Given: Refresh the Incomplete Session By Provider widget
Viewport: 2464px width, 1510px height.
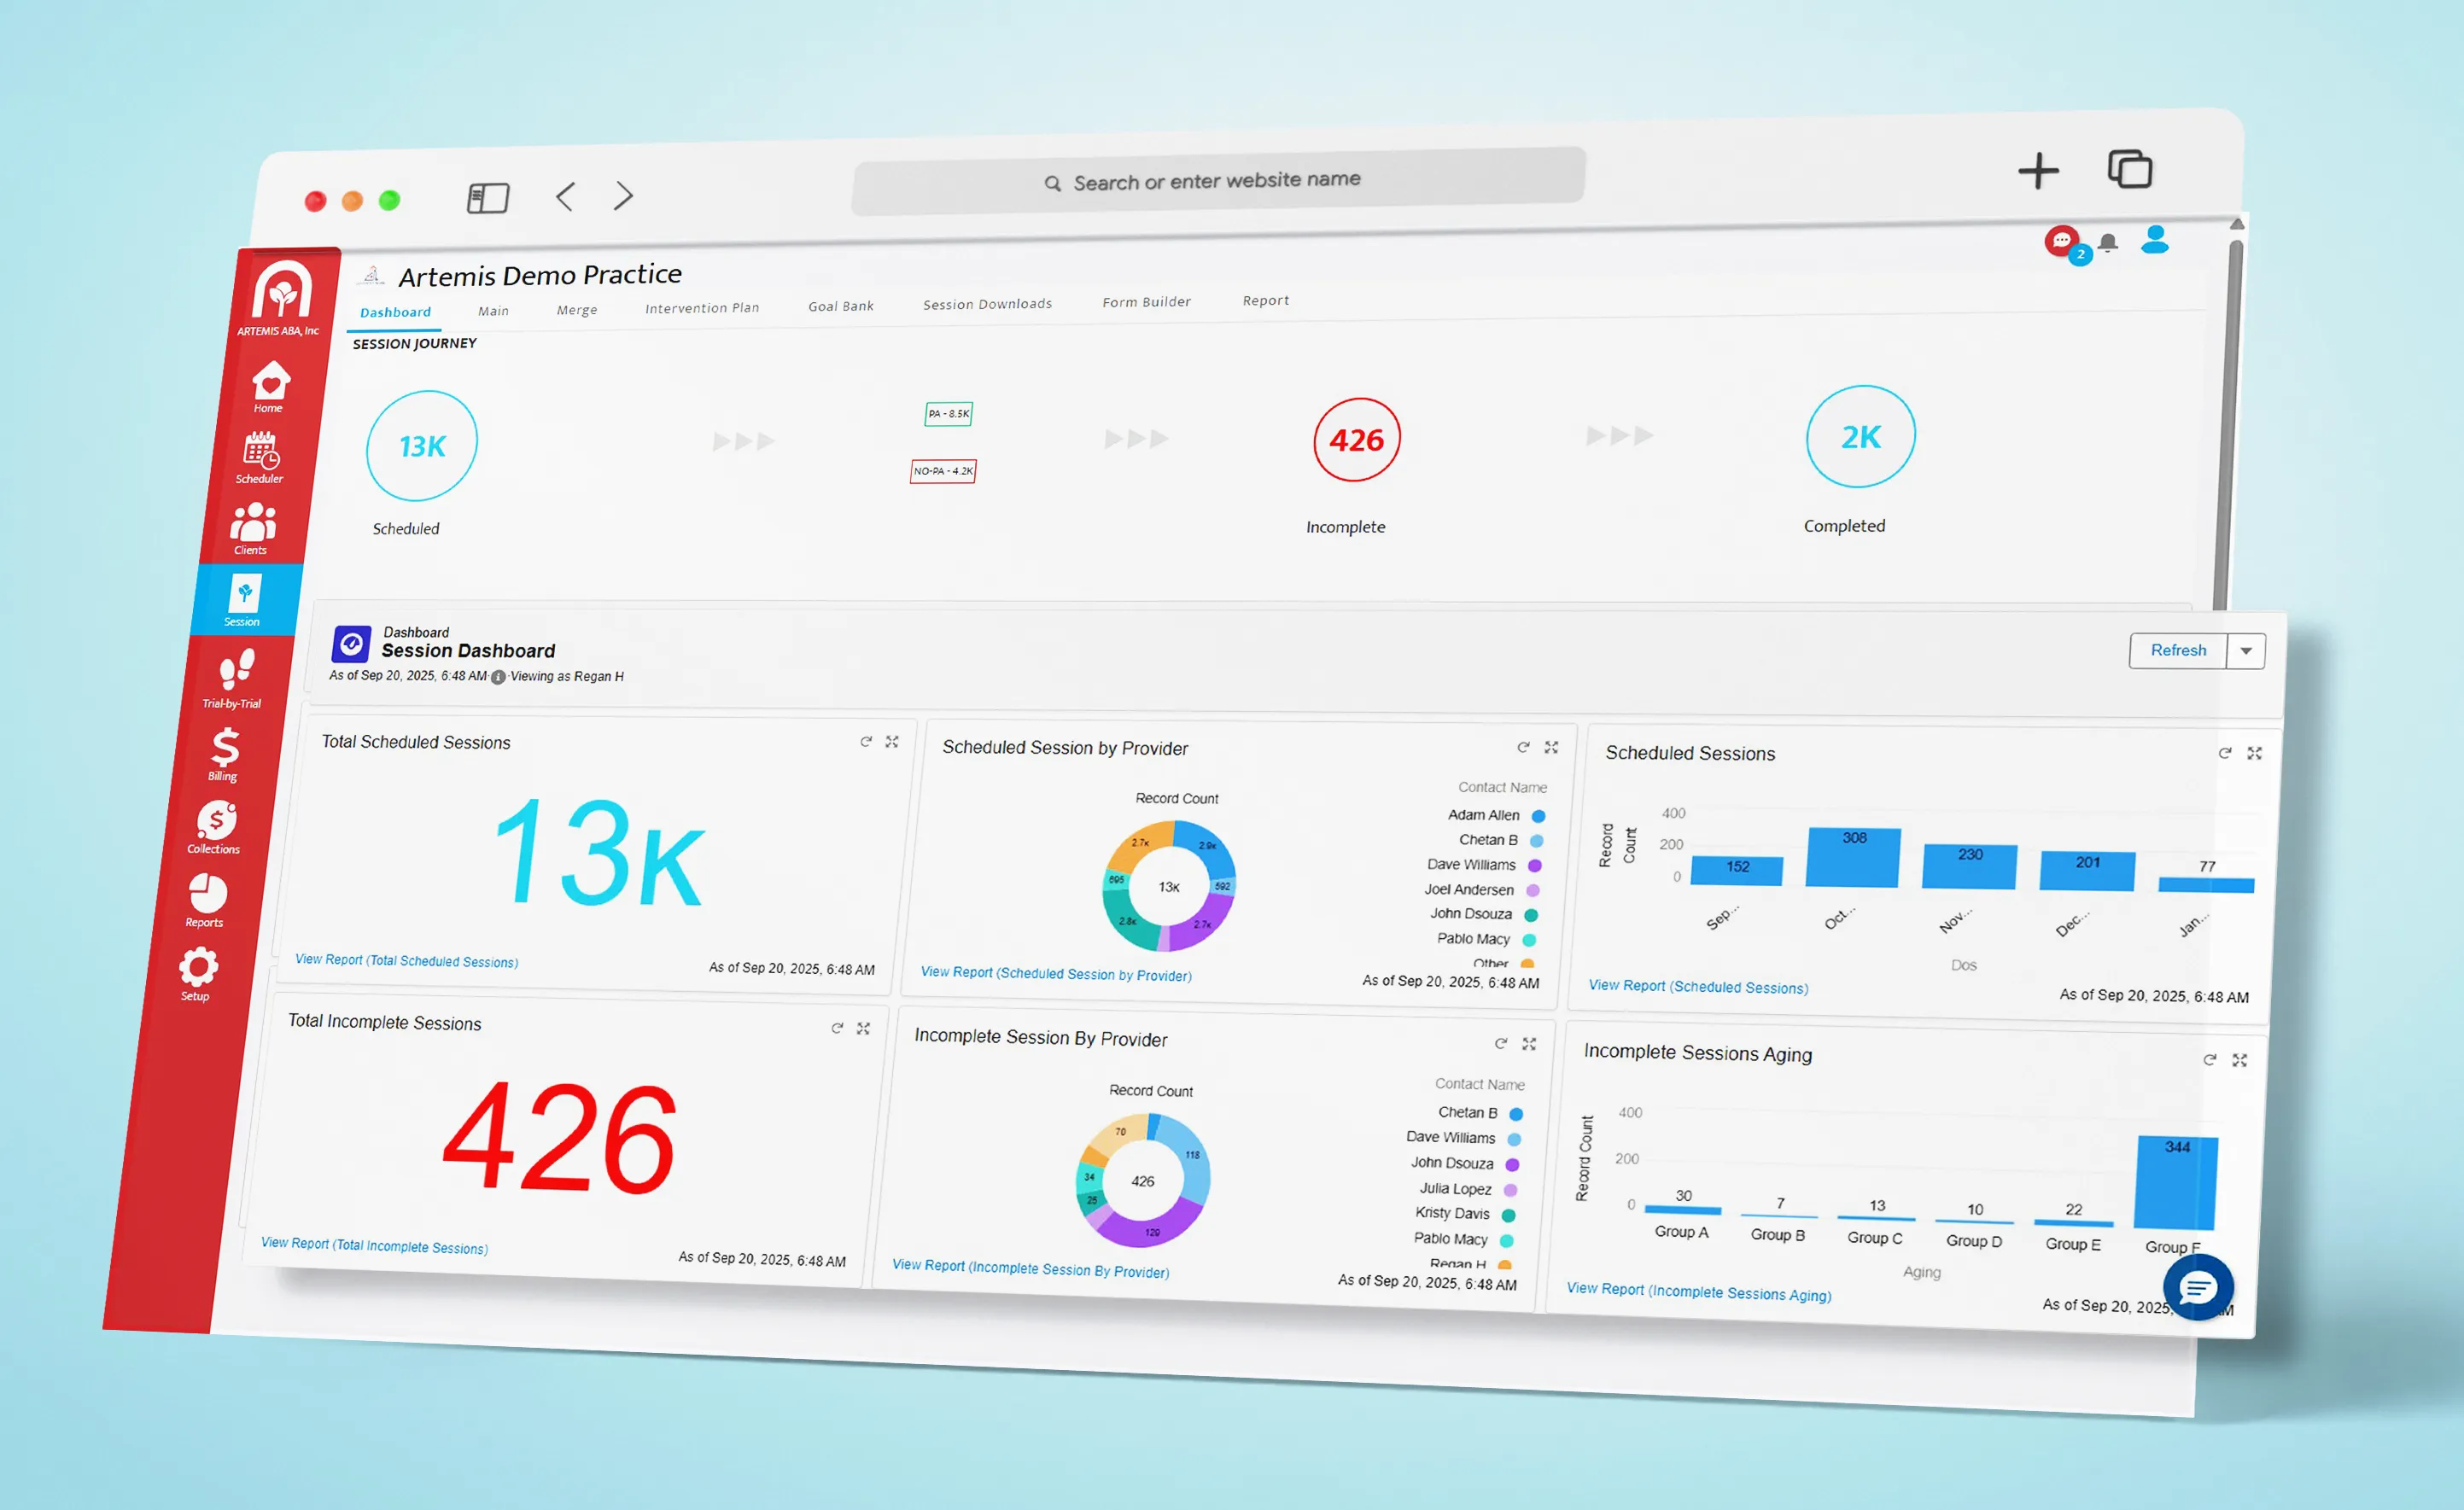Looking at the screenshot, I should tap(1501, 1043).
